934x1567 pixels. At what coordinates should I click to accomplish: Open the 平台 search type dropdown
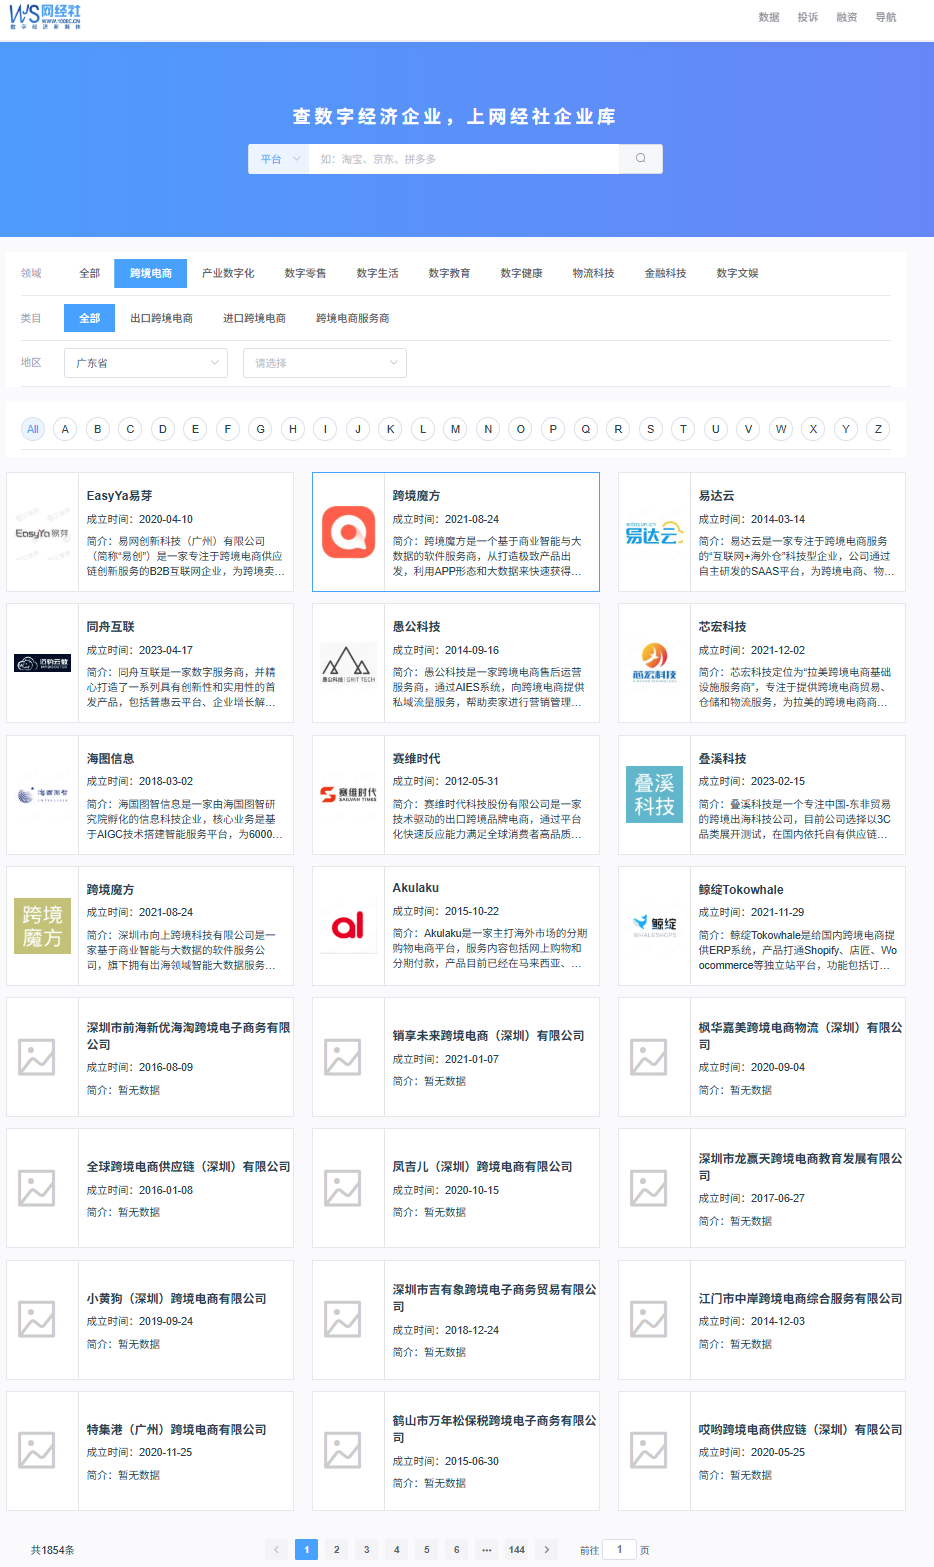(x=279, y=159)
